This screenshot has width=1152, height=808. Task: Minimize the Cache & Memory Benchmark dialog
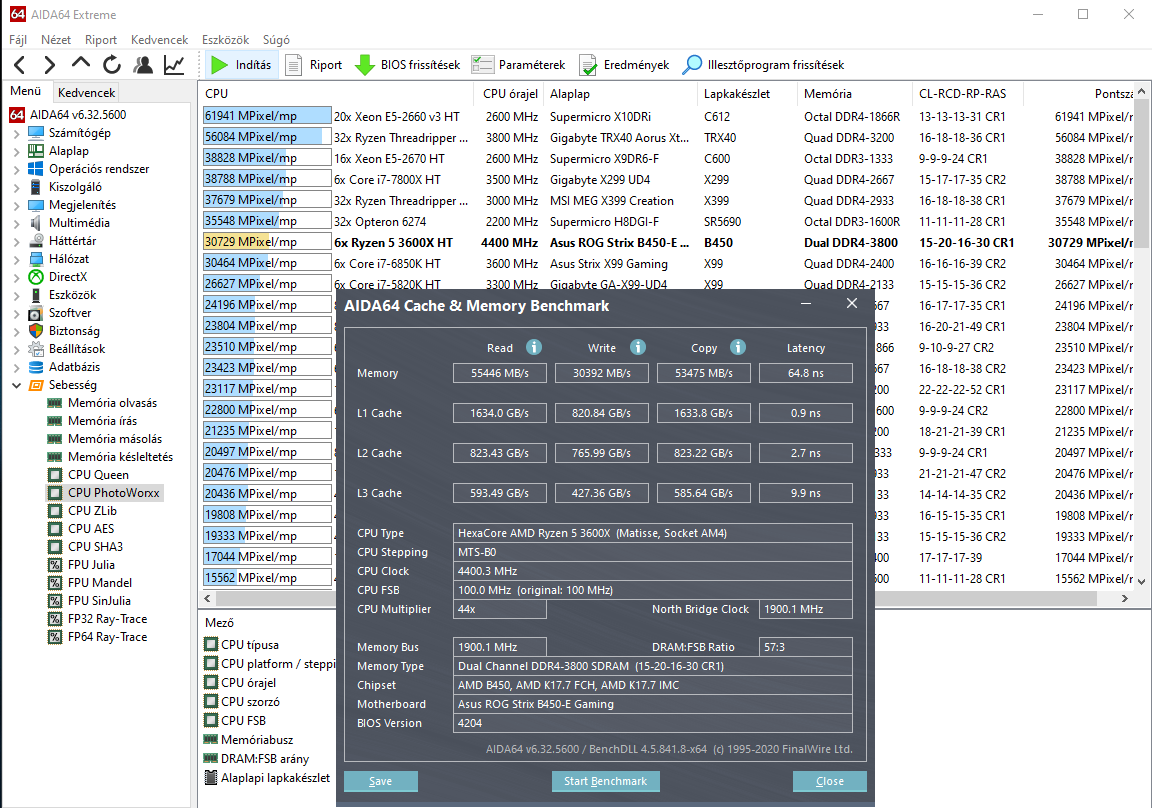click(806, 303)
